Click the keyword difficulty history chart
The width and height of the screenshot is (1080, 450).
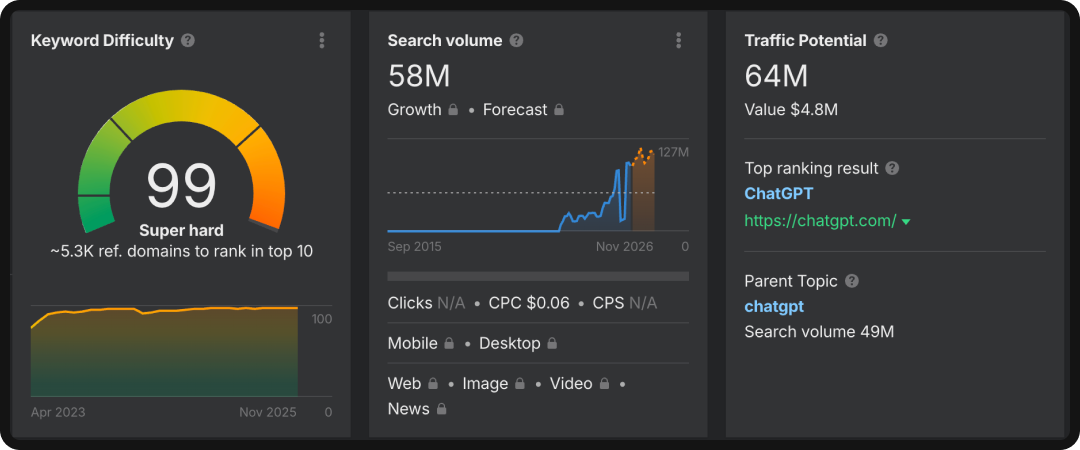coord(165,351)
